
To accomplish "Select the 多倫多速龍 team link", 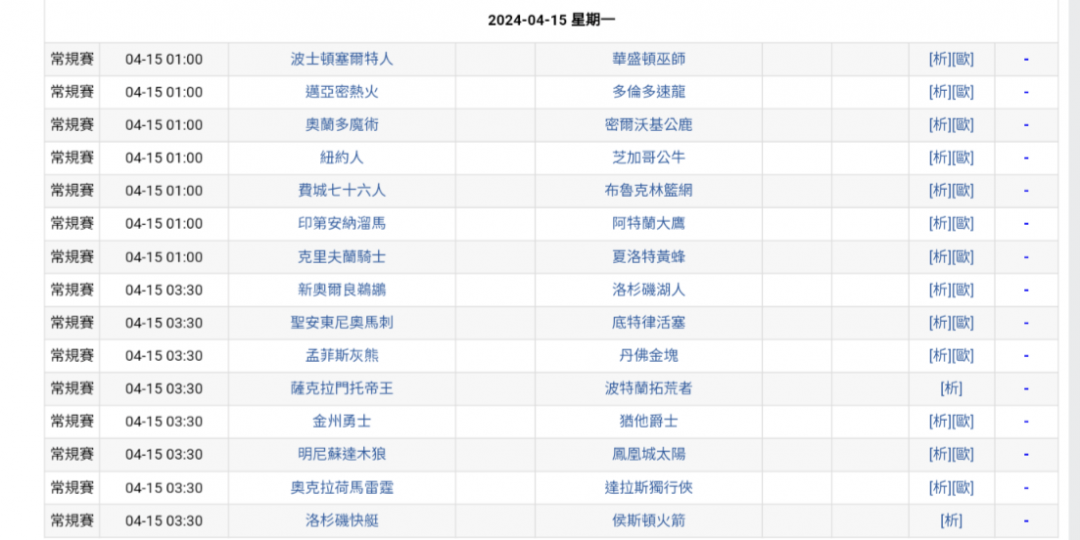I will click(x=648, y=92).
